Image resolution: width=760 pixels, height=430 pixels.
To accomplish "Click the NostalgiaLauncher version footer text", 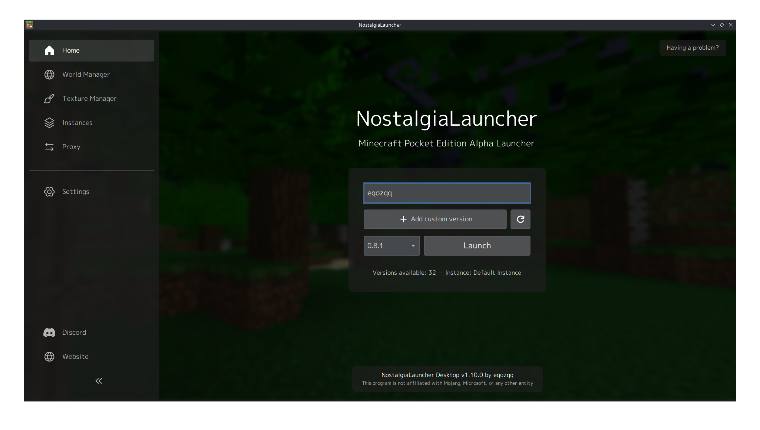I will [x=447, y=375].
